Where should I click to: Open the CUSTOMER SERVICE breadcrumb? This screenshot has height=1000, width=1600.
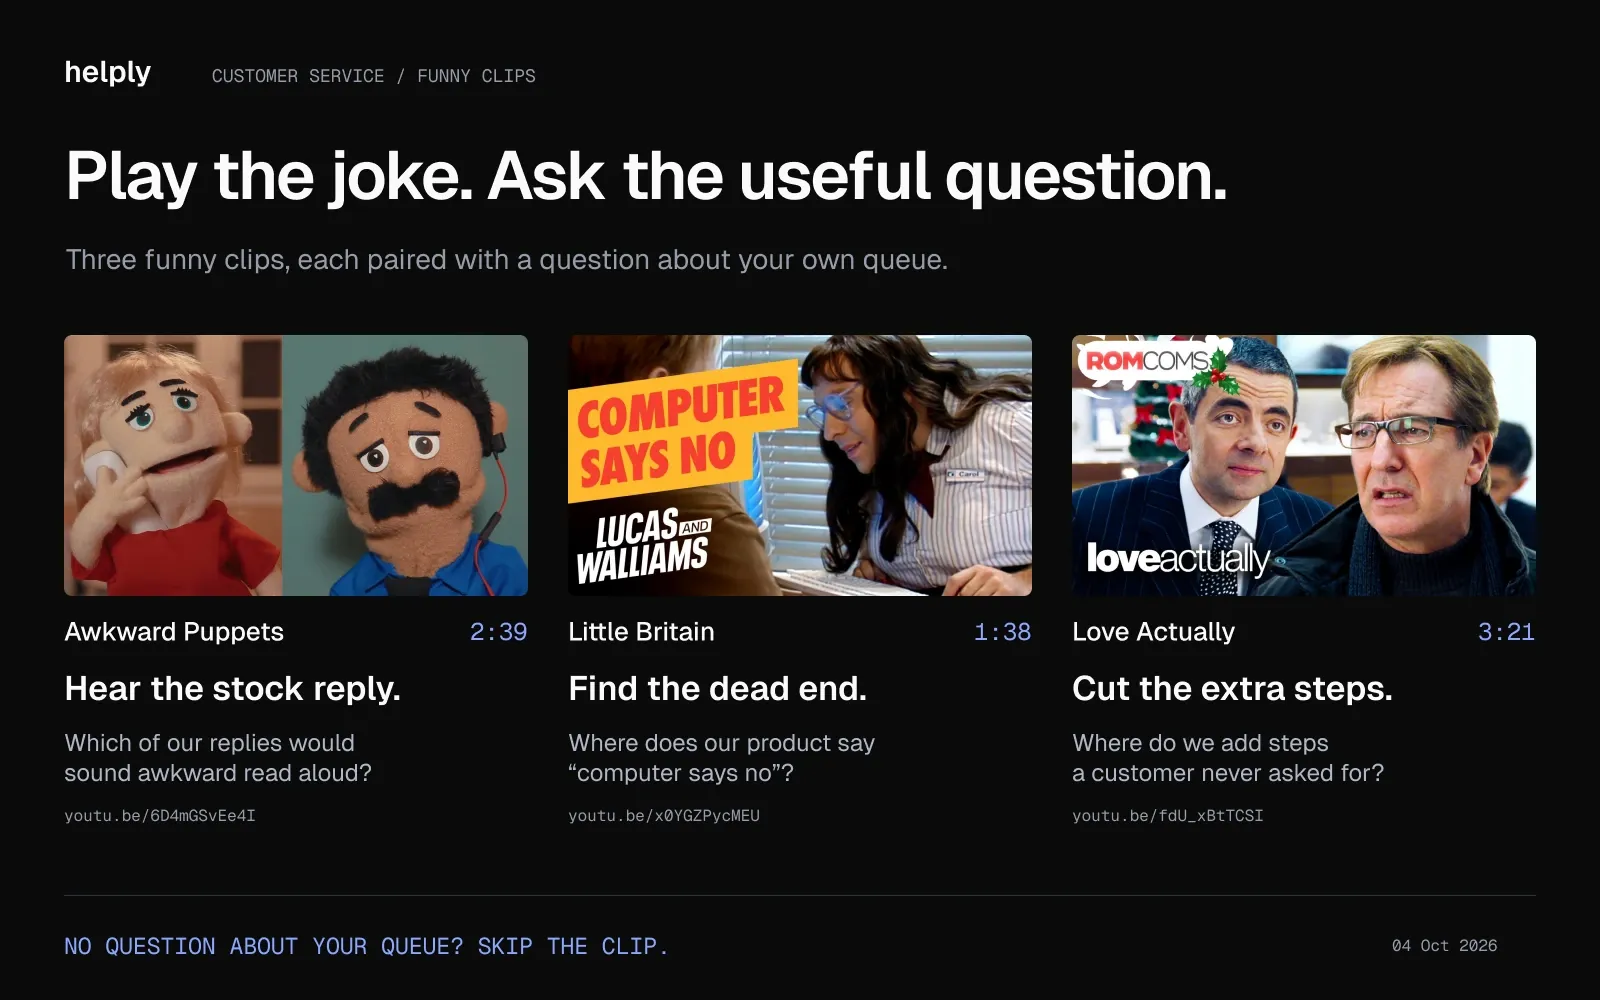tap(298, 76)
